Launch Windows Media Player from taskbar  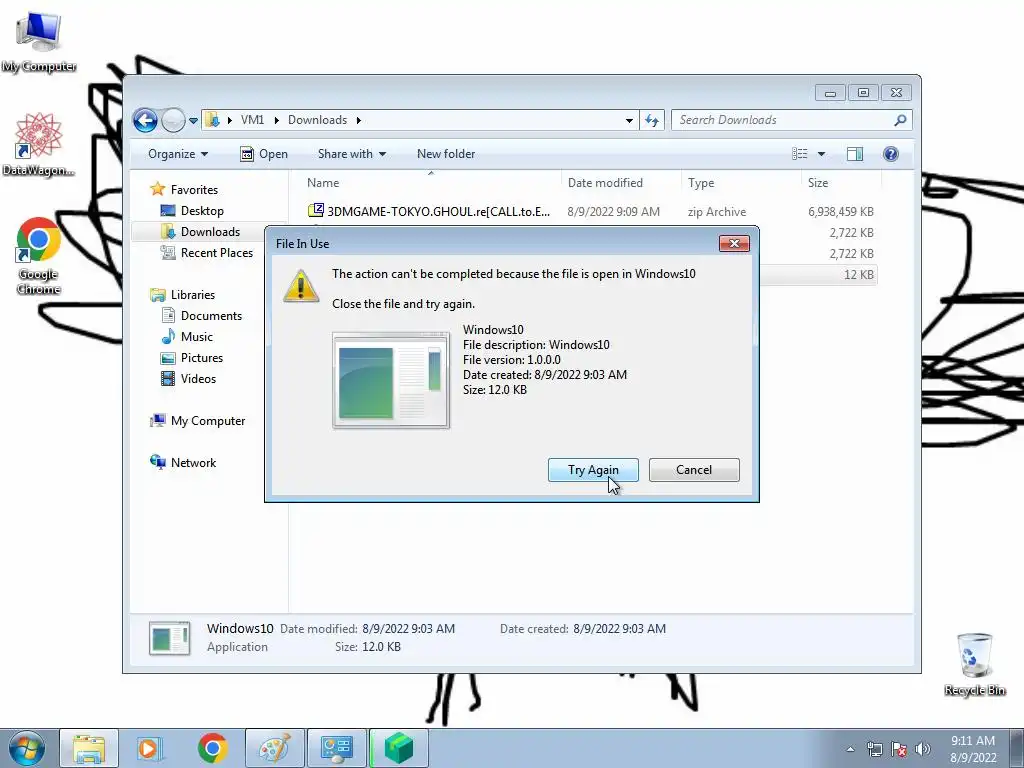click(150, 748)
